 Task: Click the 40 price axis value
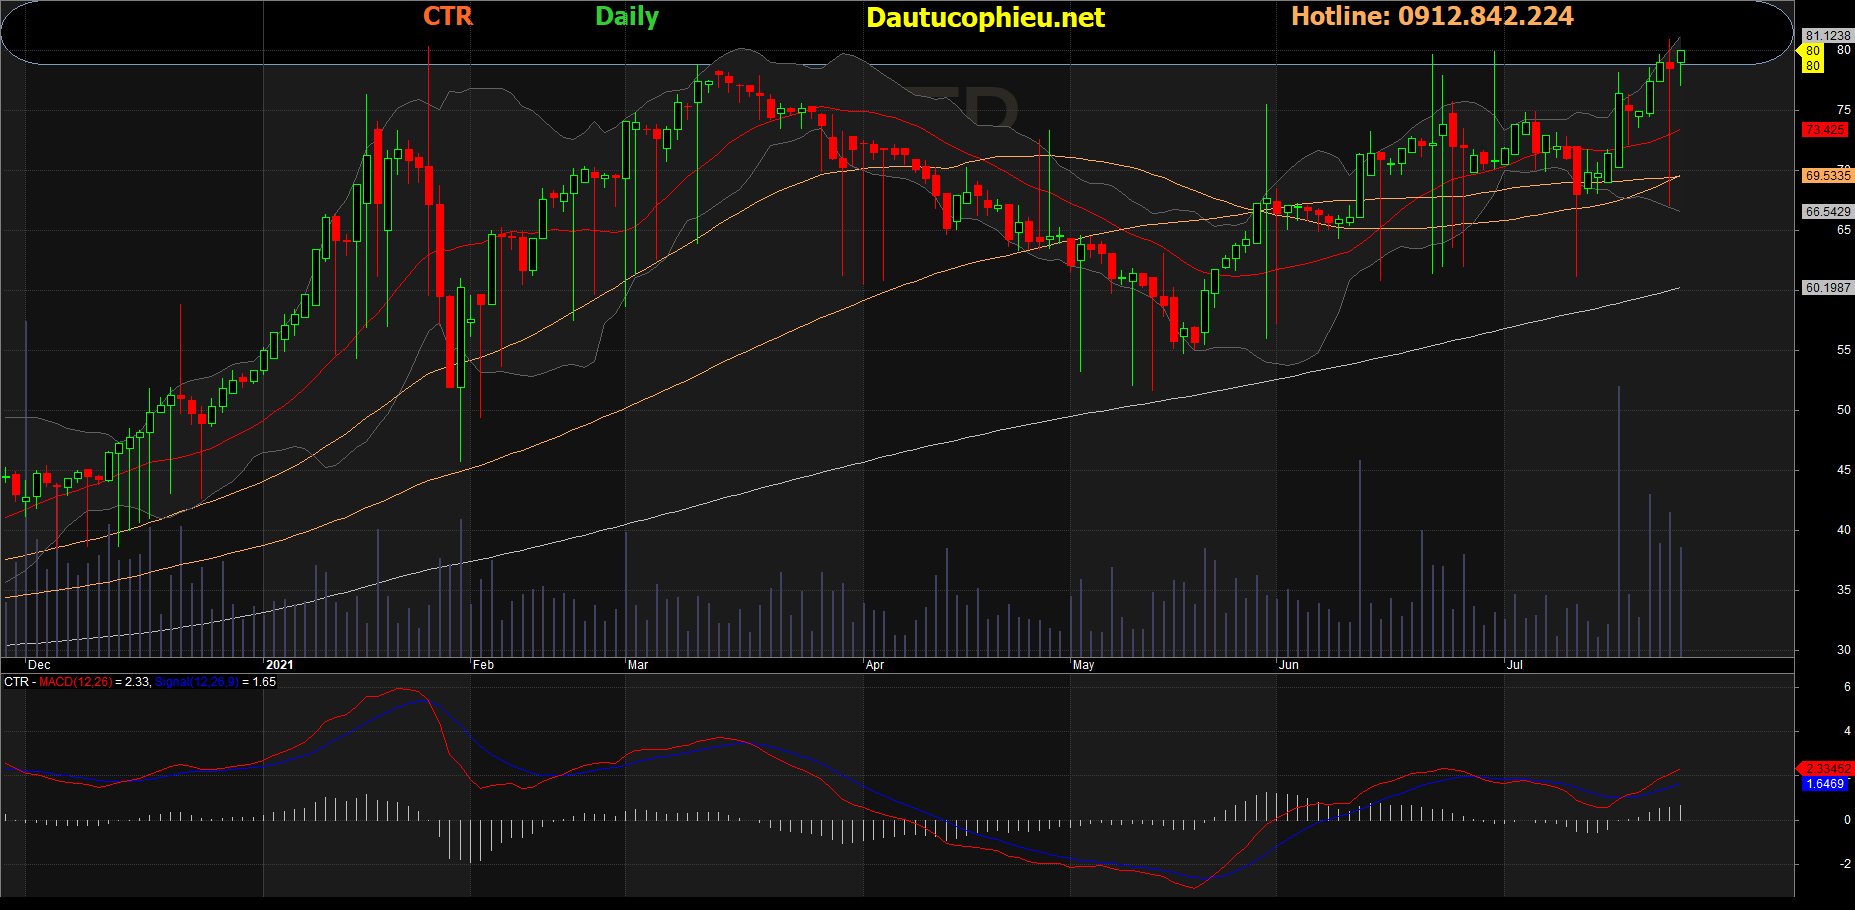click(1843, 530)
